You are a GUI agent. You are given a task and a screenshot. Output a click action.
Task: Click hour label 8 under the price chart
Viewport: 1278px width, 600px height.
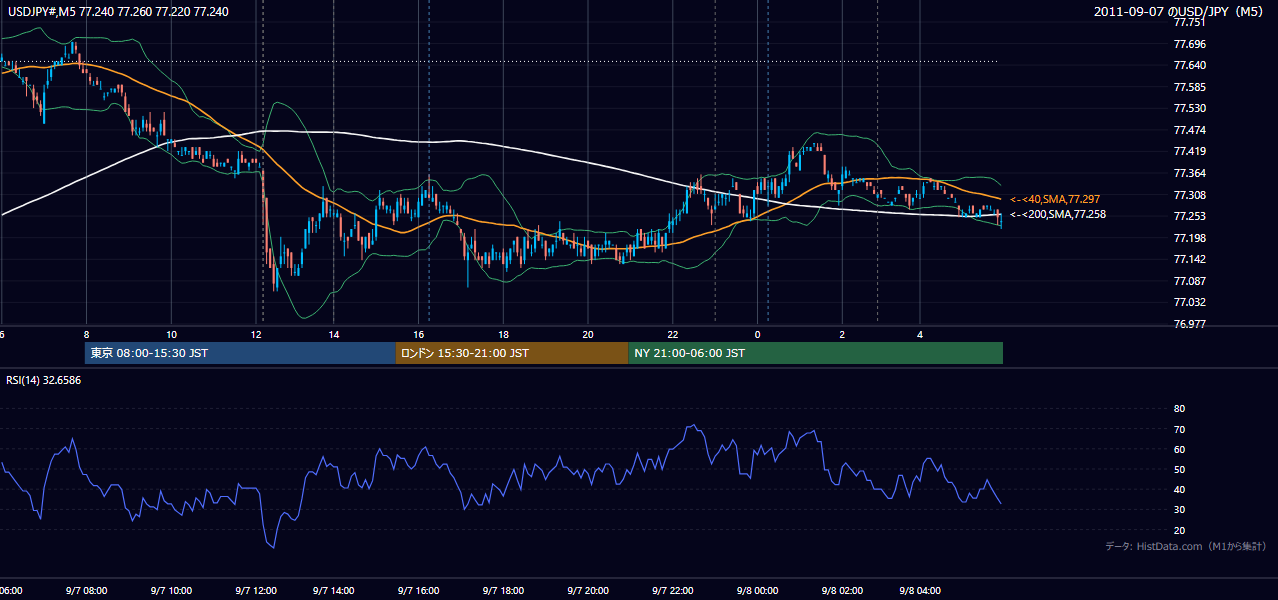click(x=87, y=335)
